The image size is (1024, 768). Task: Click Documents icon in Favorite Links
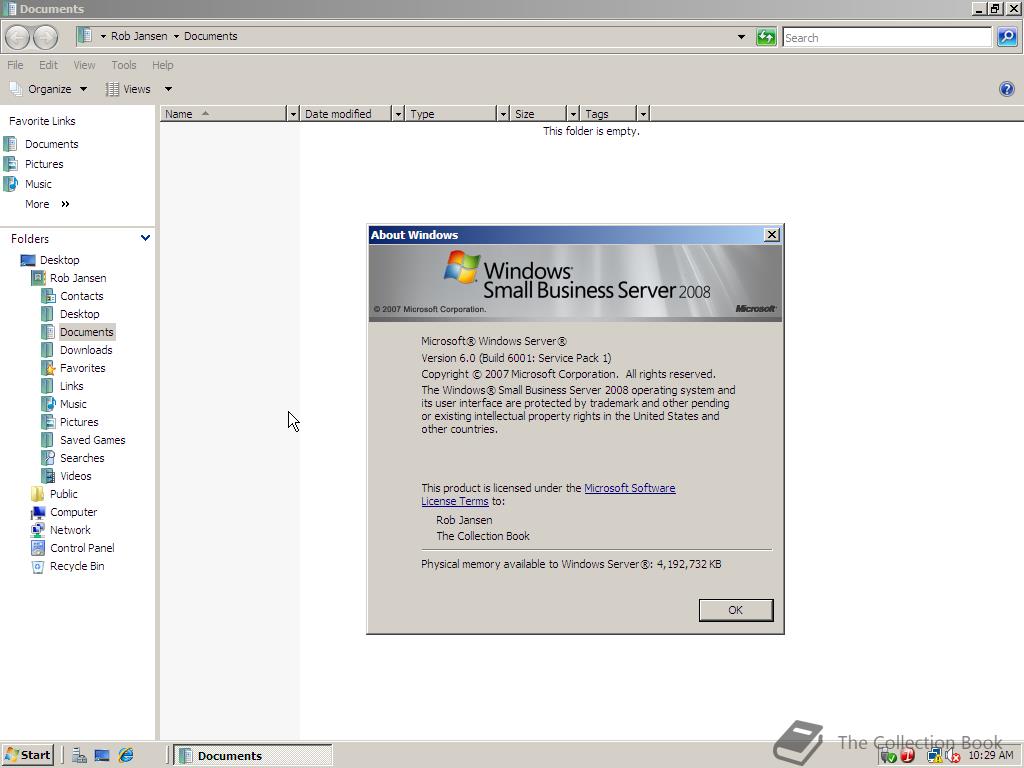pos(10,144)
